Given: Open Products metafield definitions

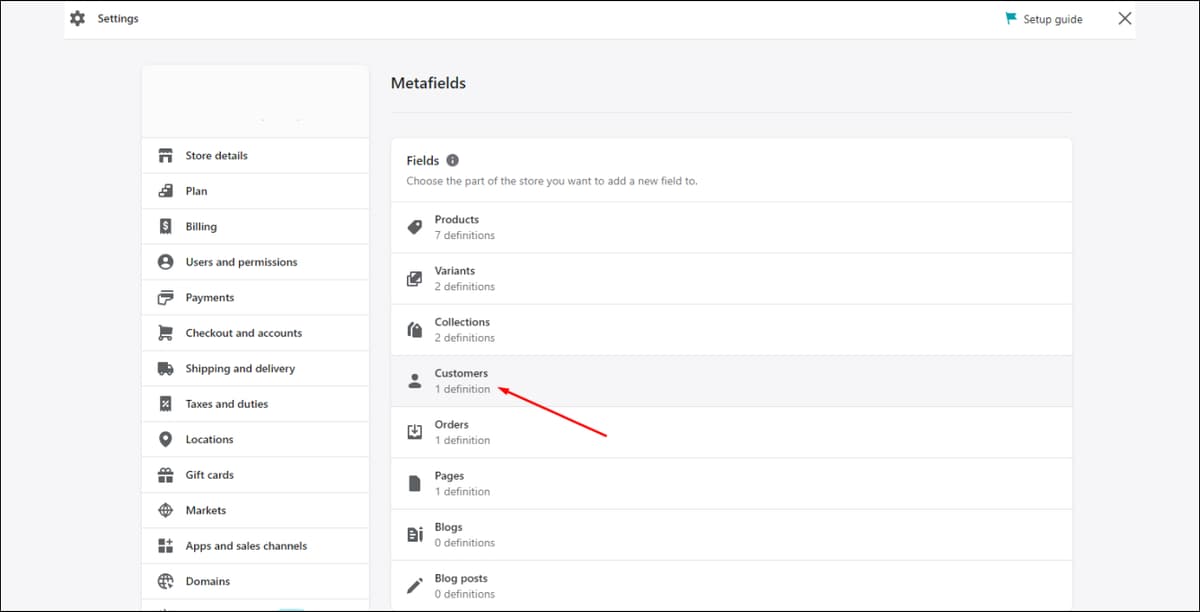Looking at the screenshot, I should tap(731, 227).
